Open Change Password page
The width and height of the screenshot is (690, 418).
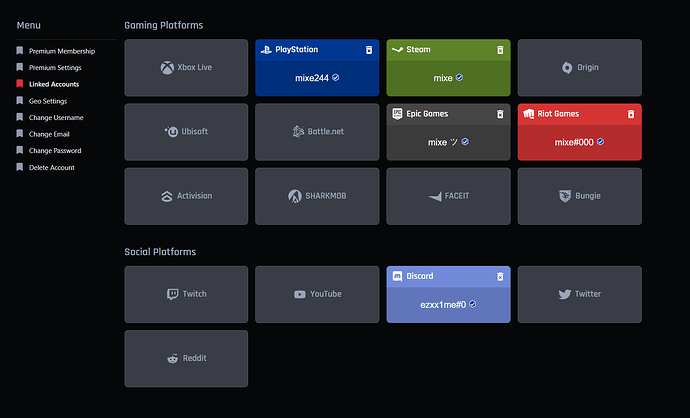55,150
